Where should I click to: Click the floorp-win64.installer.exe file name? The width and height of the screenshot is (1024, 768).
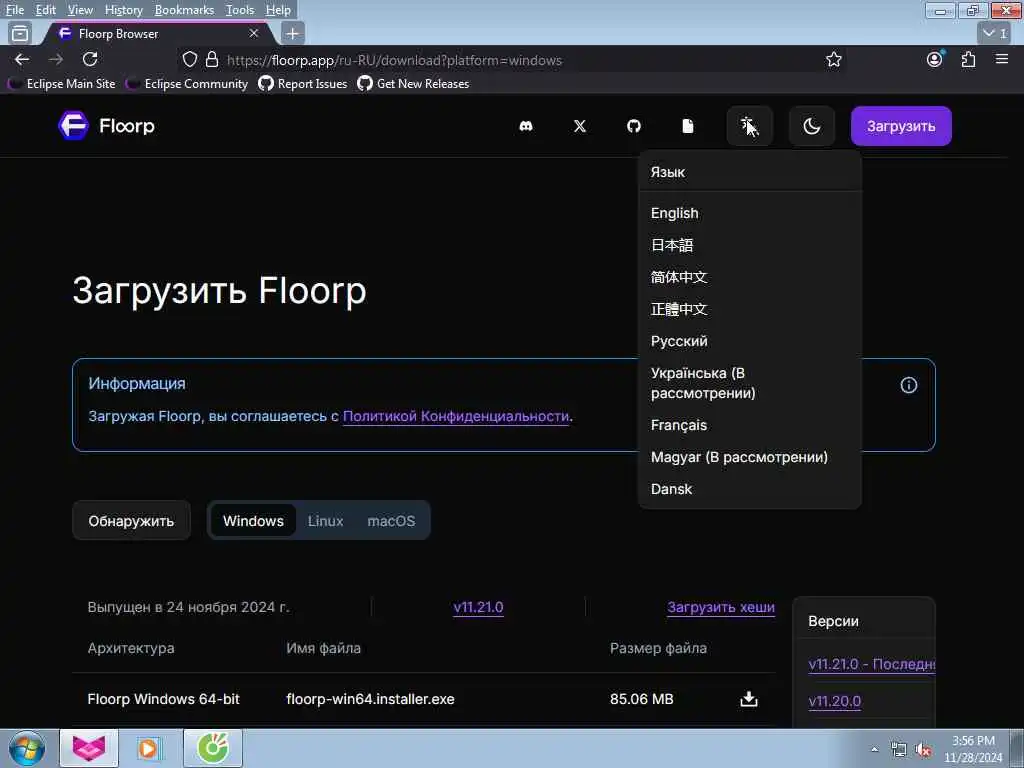[370, 699]
